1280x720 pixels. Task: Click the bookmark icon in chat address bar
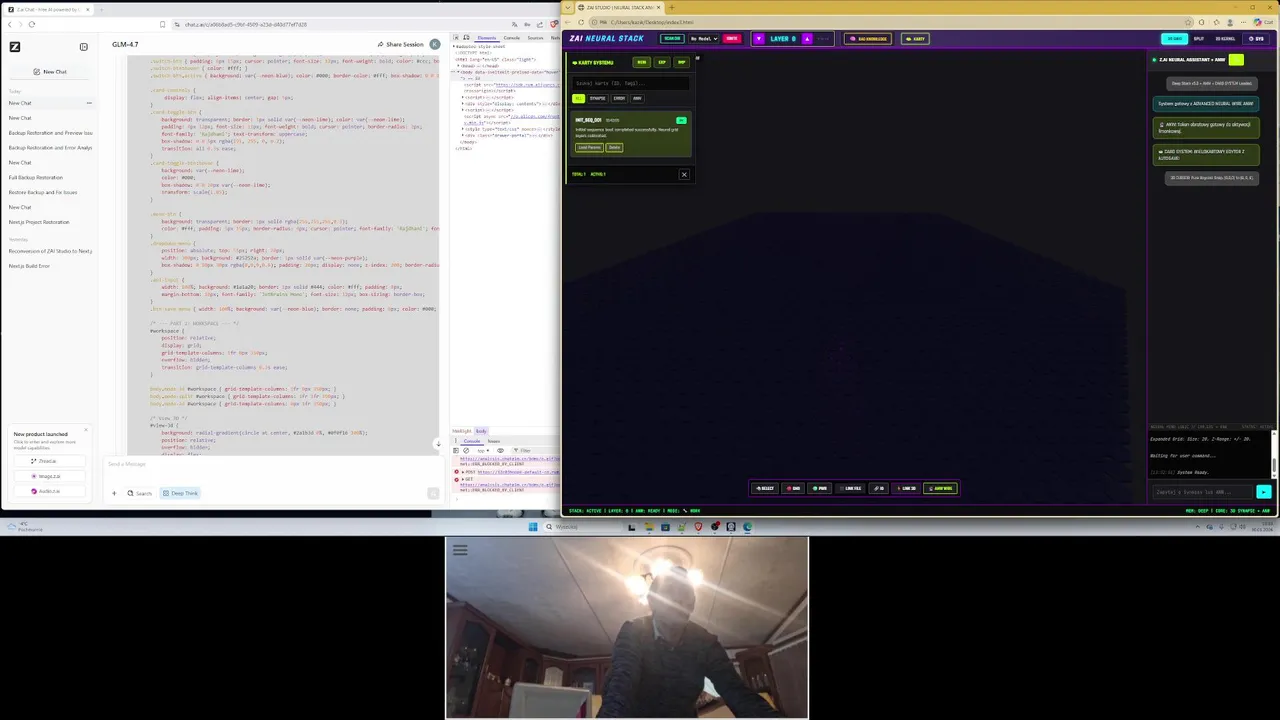tap(162, 24)
